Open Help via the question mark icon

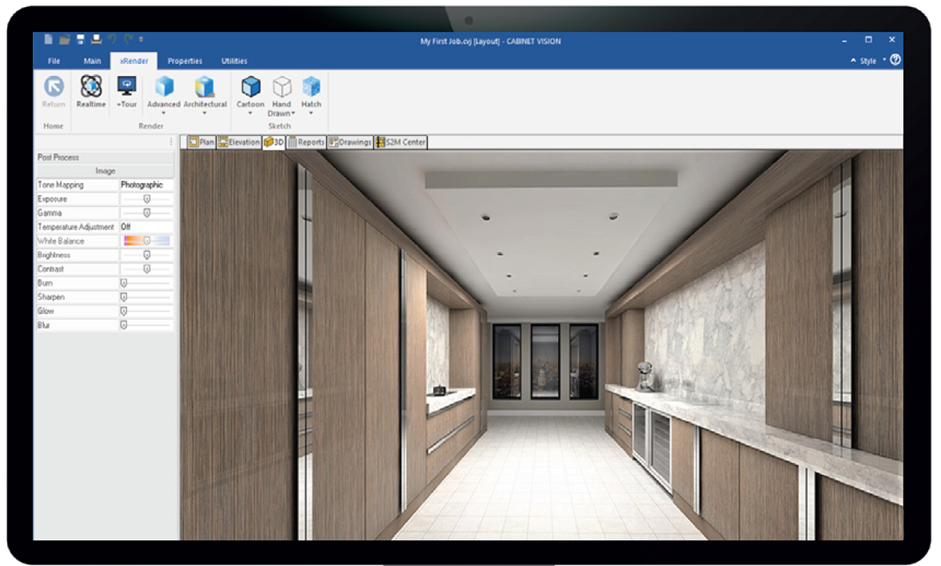895,60
